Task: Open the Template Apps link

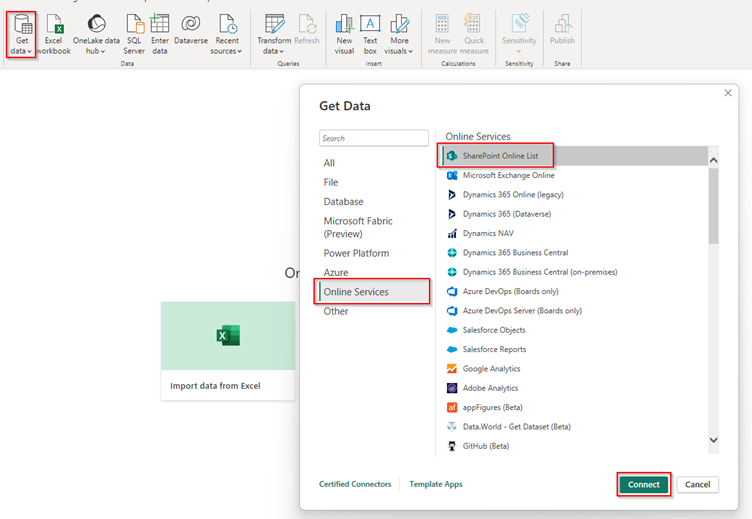Action: click(x=436, y=484)
